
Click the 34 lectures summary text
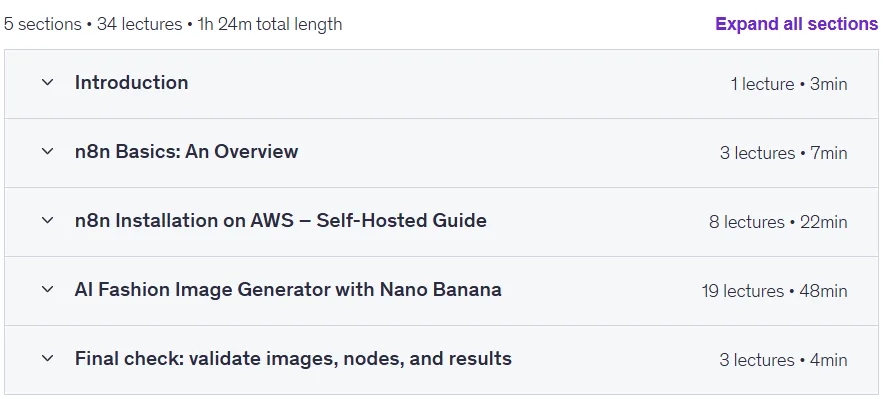coord(140,24)
